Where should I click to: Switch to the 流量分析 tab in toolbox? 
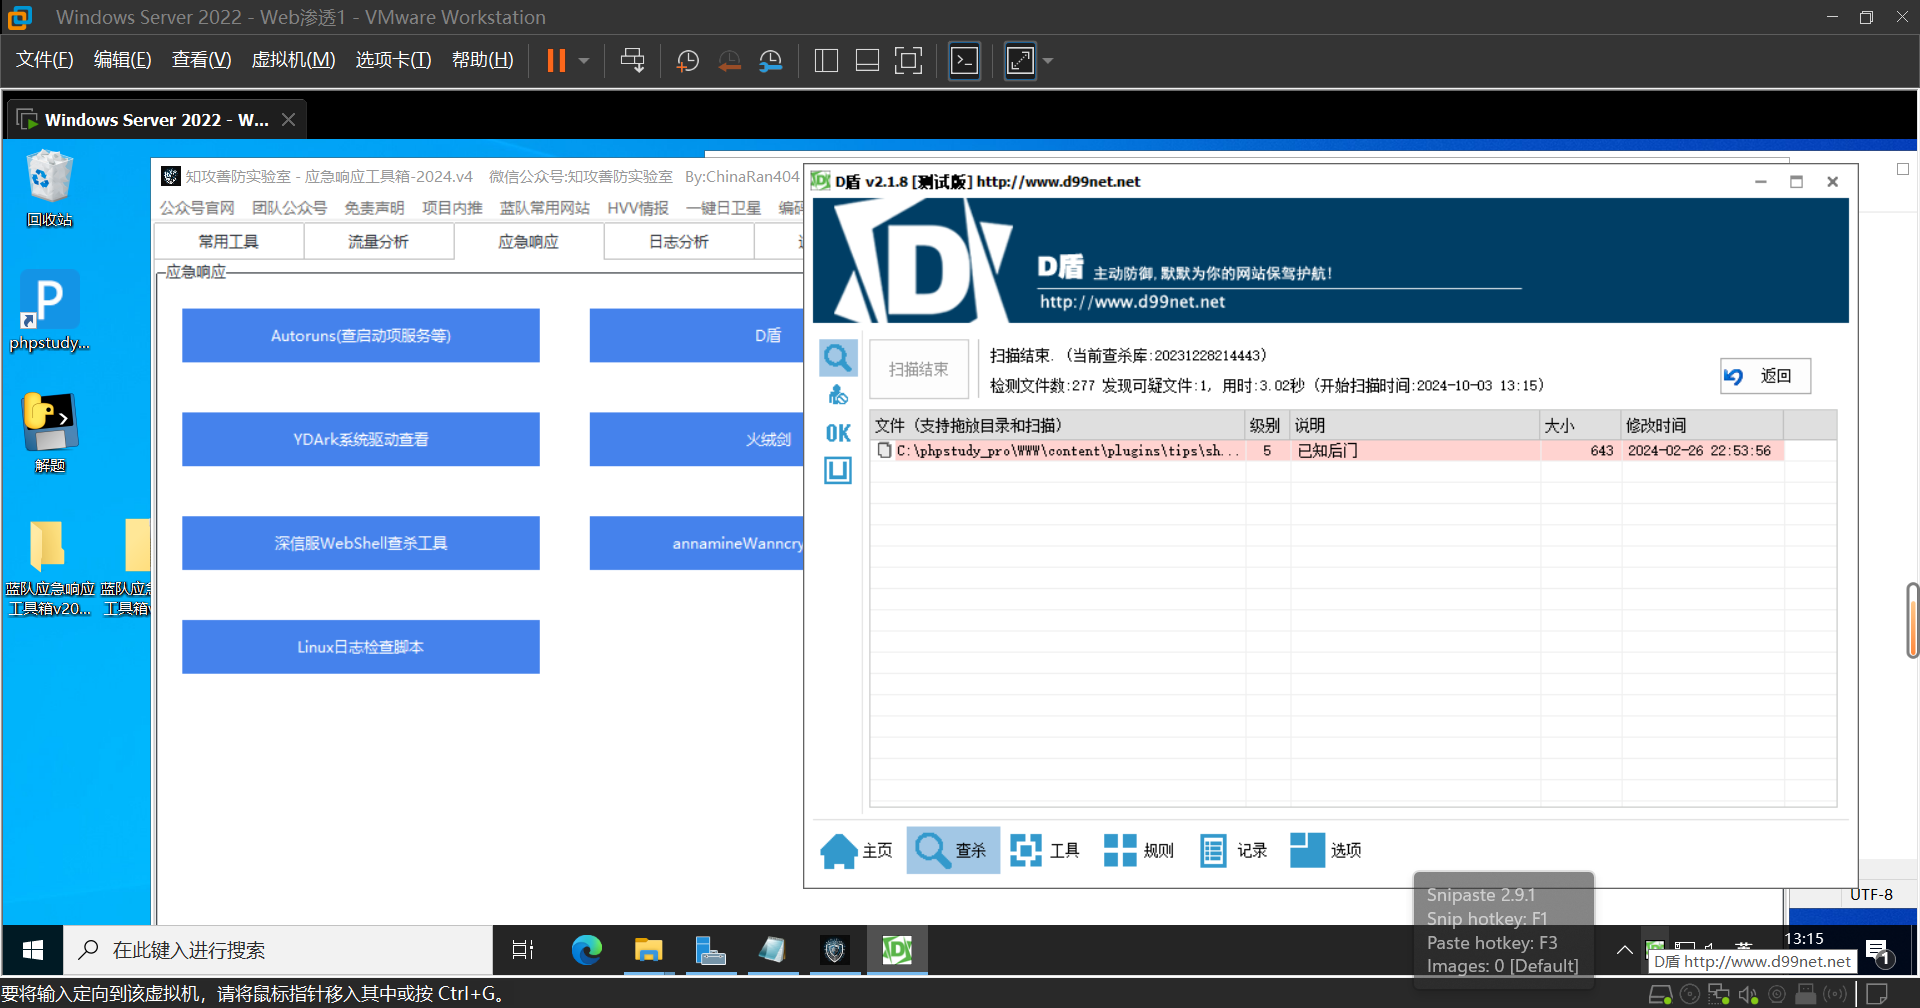click(x=379, y=242)
